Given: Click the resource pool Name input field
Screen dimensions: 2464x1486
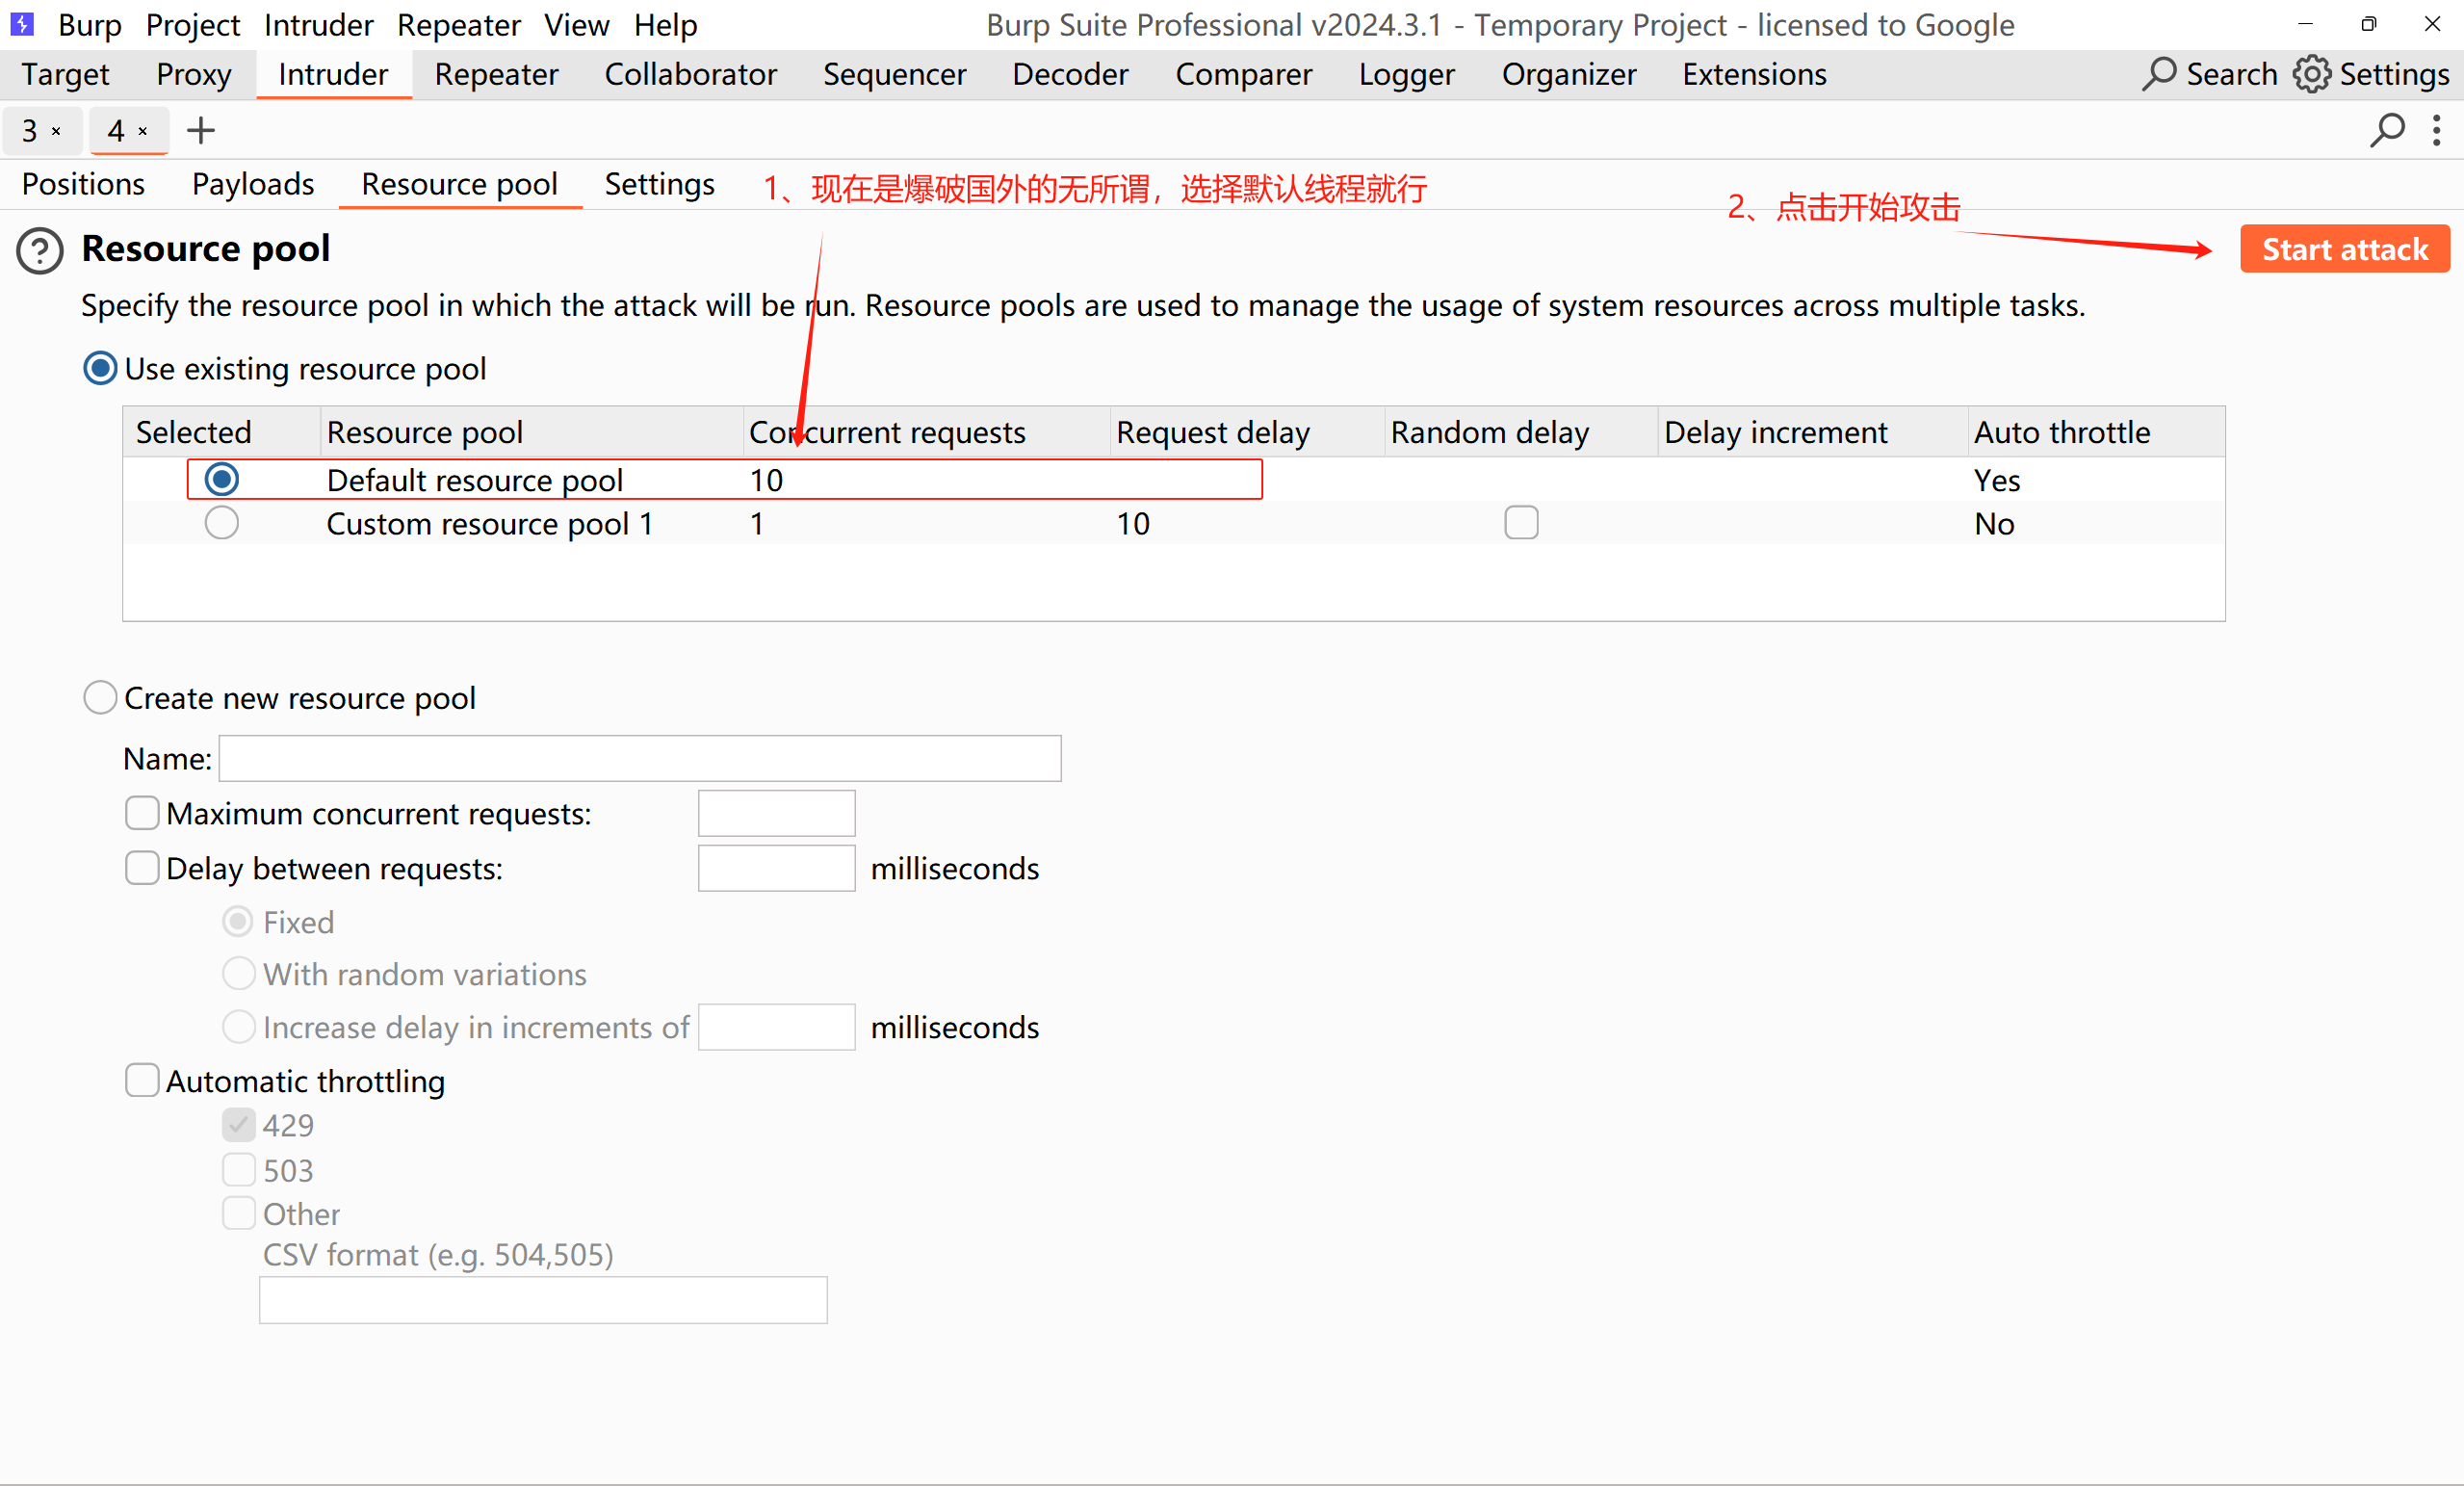Looking at the screenshot, I should point(640,758).
